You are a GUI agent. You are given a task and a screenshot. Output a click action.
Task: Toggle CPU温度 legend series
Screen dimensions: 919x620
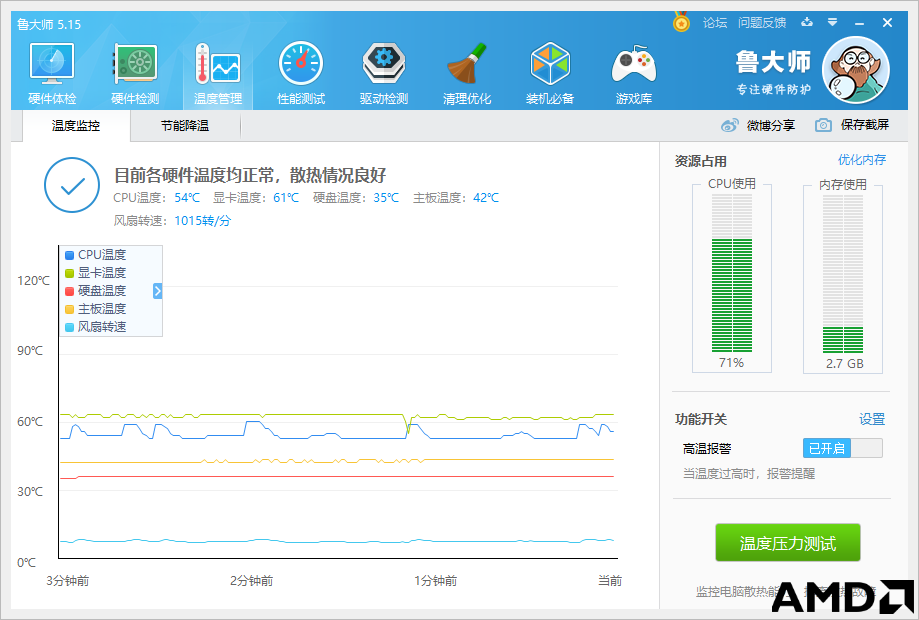pos(96,255)
